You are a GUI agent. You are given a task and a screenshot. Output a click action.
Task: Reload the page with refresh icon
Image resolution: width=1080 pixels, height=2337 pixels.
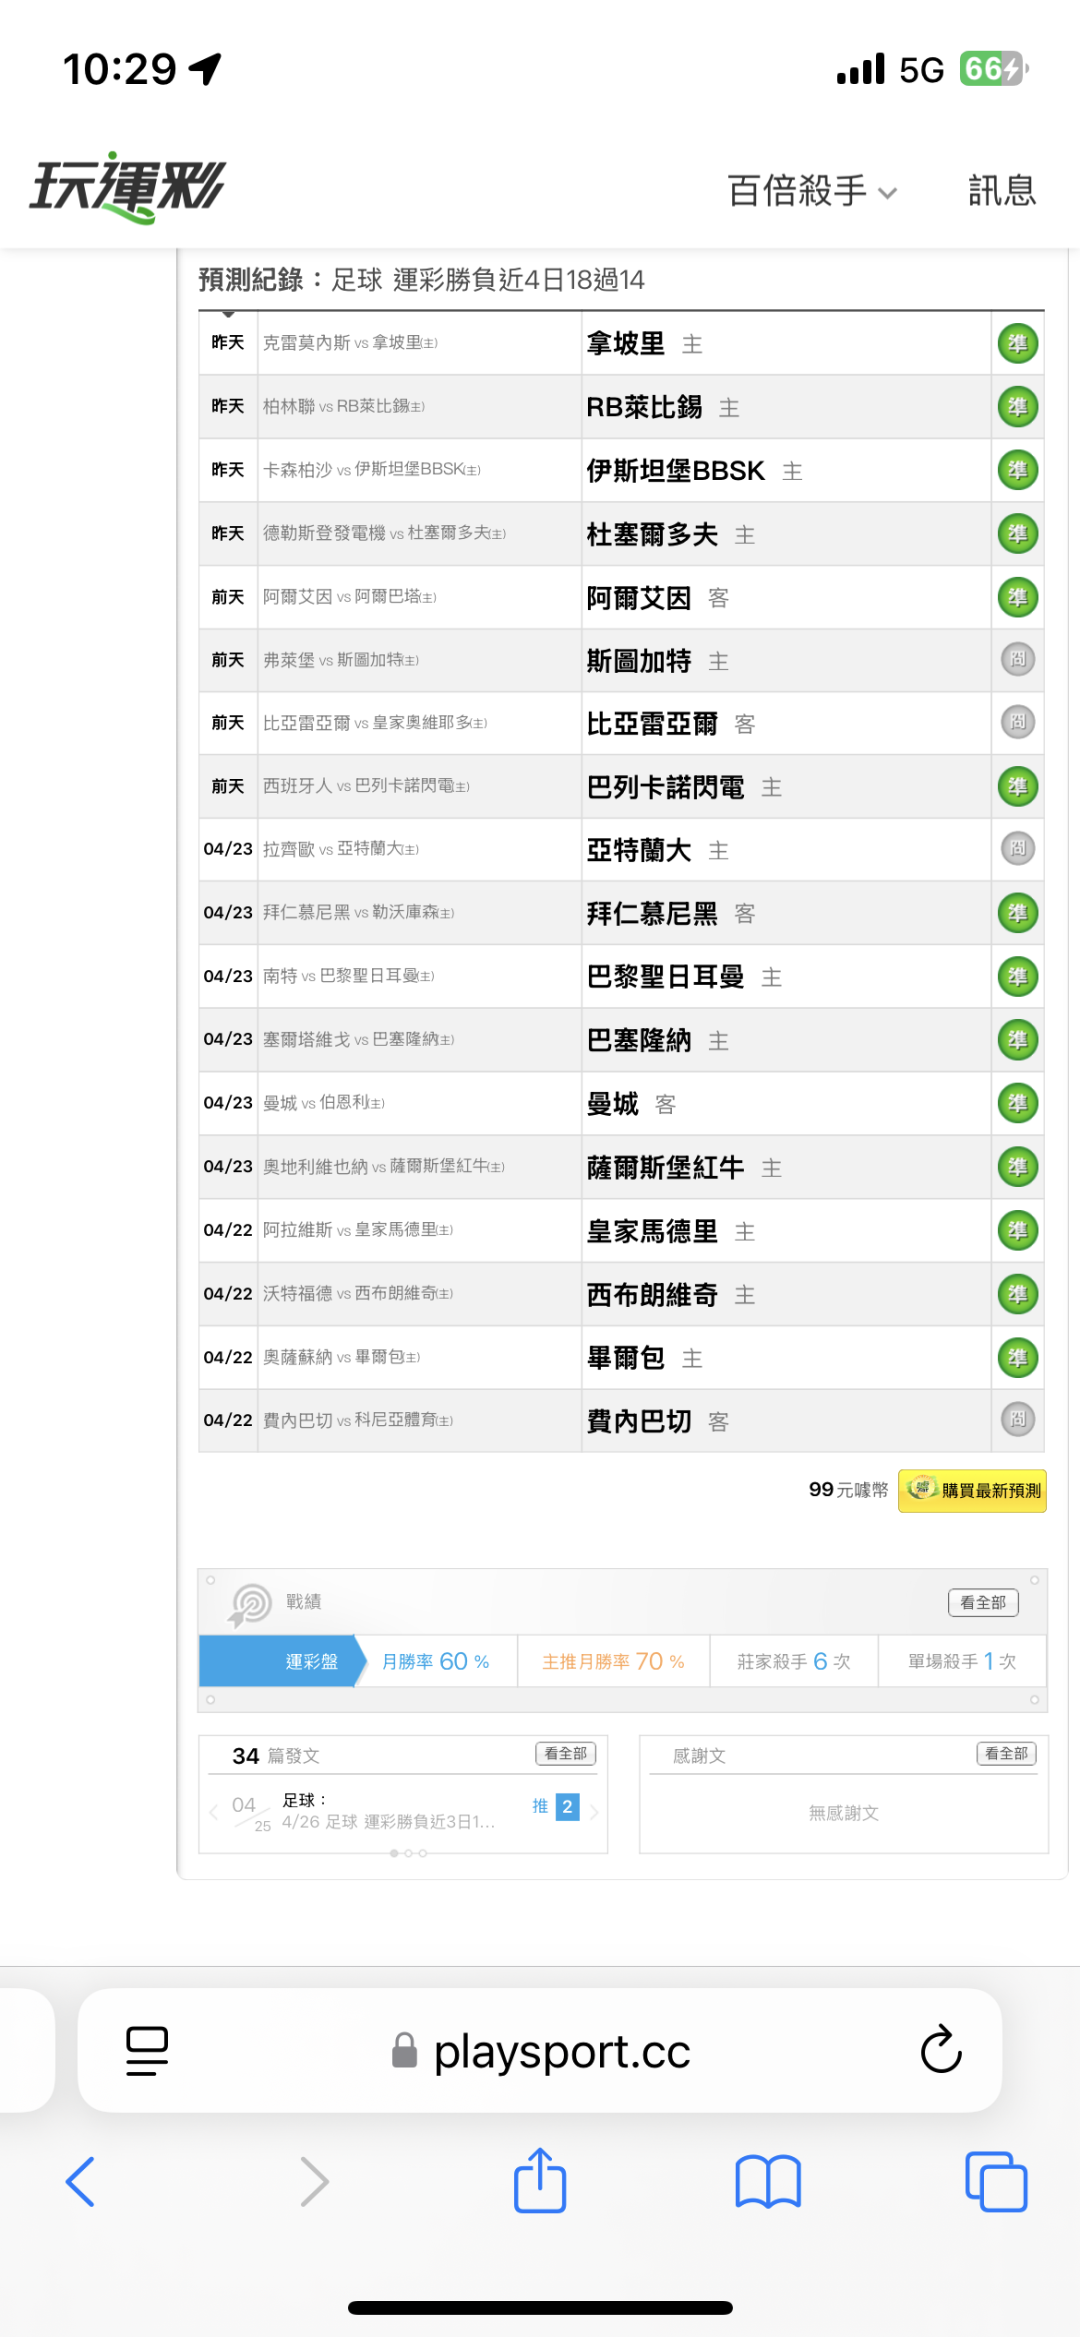click(940, 2051)
